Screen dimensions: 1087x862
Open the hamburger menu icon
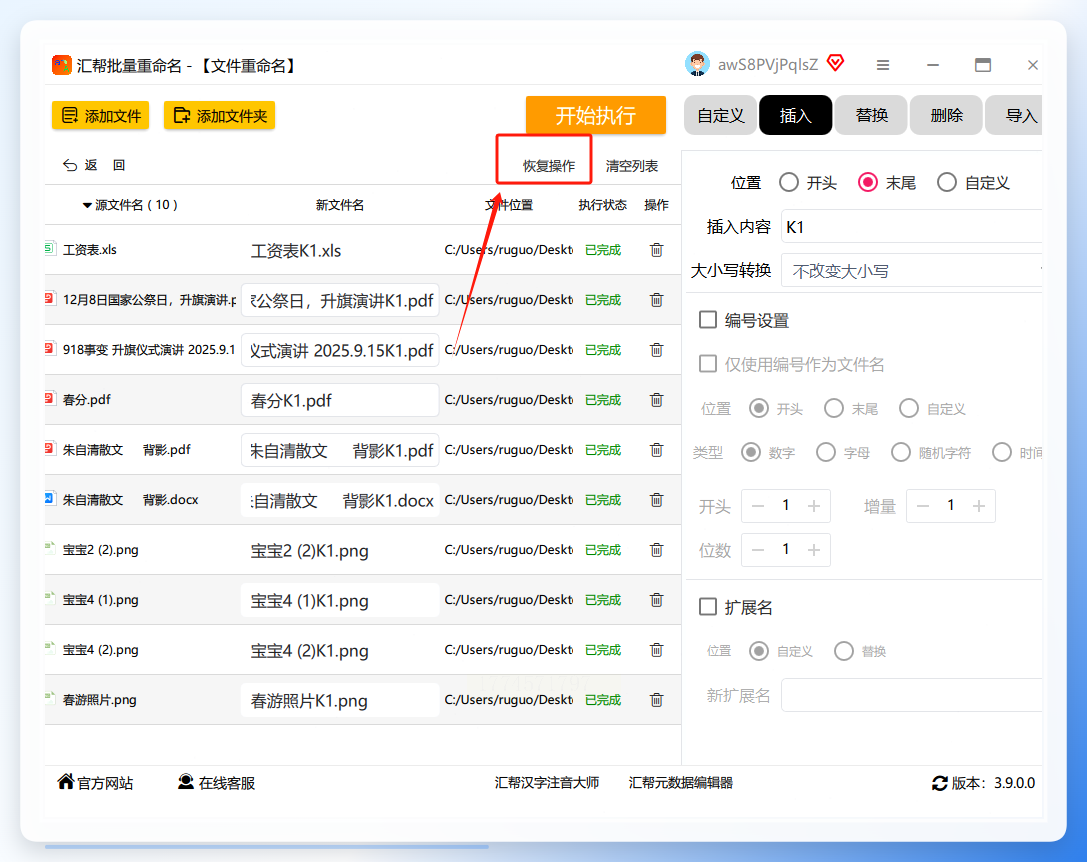click(x=882, y=64)
